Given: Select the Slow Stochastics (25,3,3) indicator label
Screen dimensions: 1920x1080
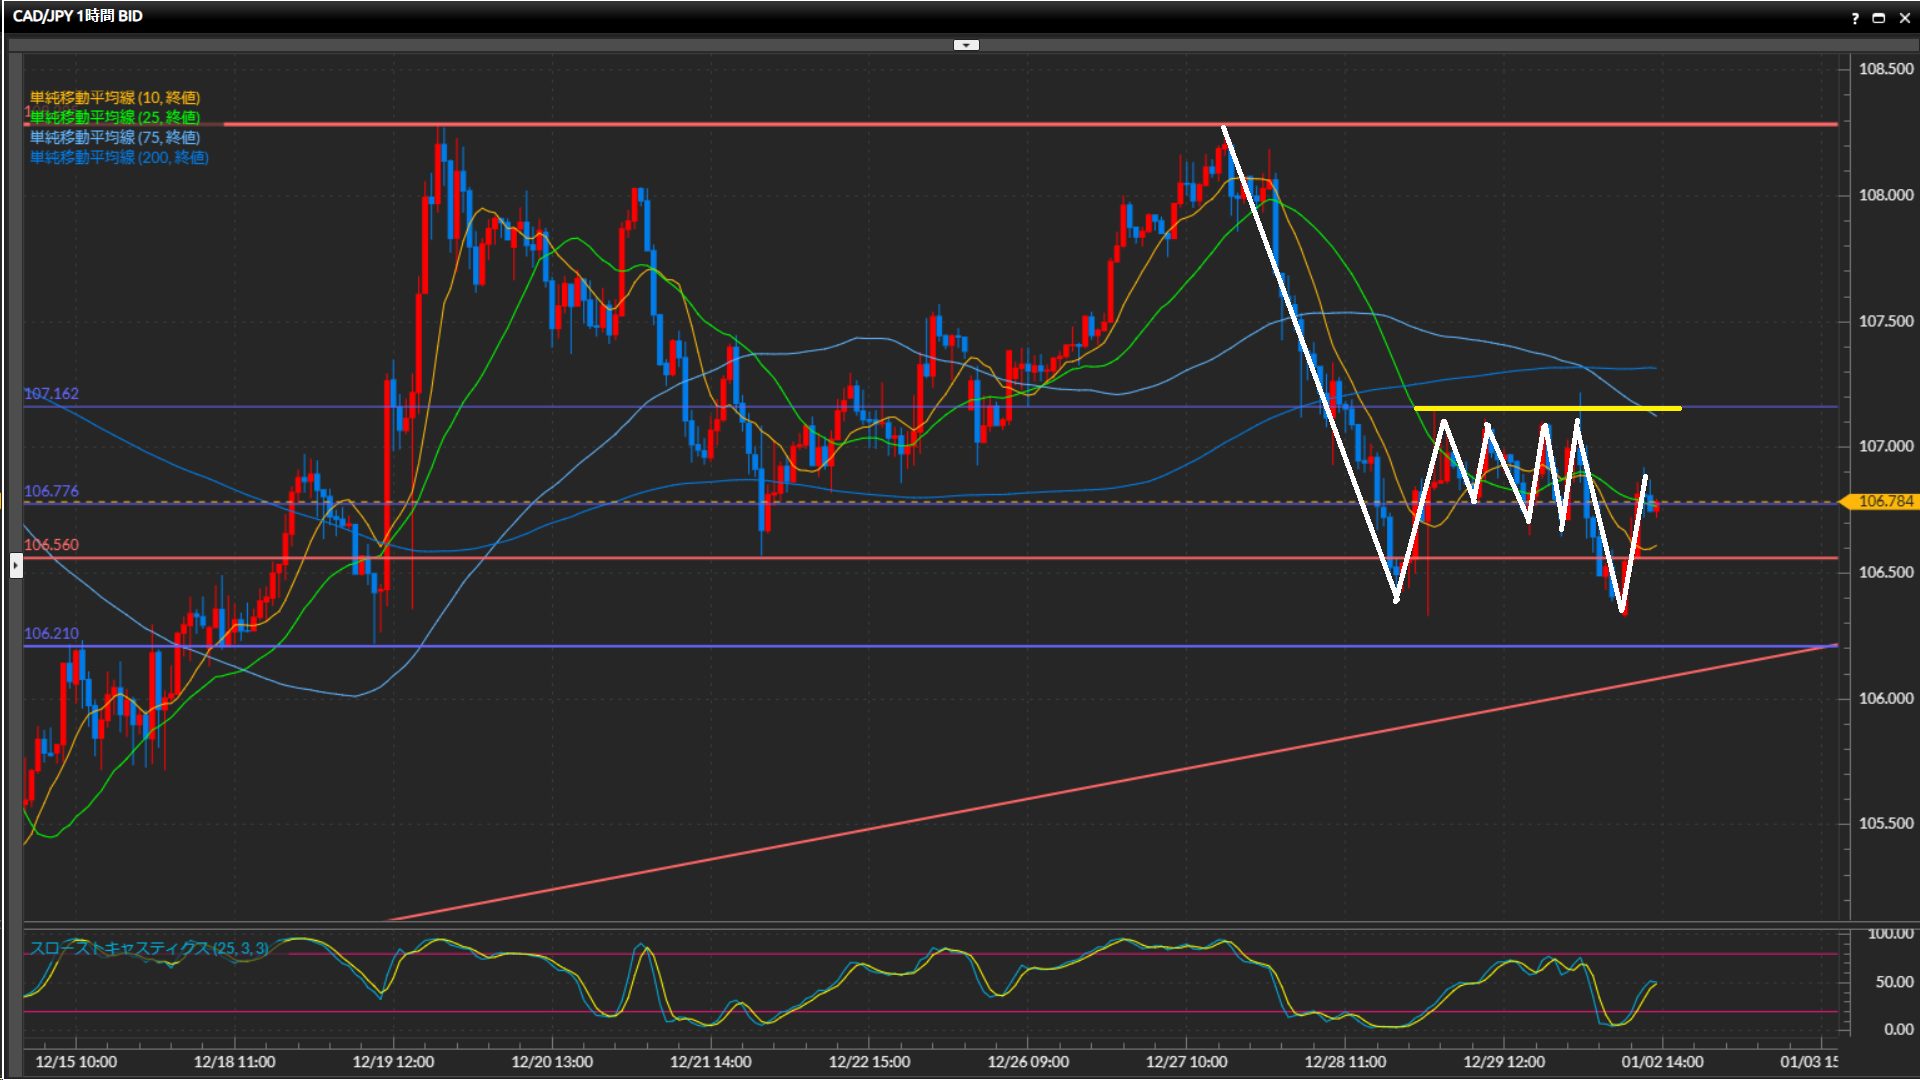Looking at the screenshot, I should pos(149,948).
